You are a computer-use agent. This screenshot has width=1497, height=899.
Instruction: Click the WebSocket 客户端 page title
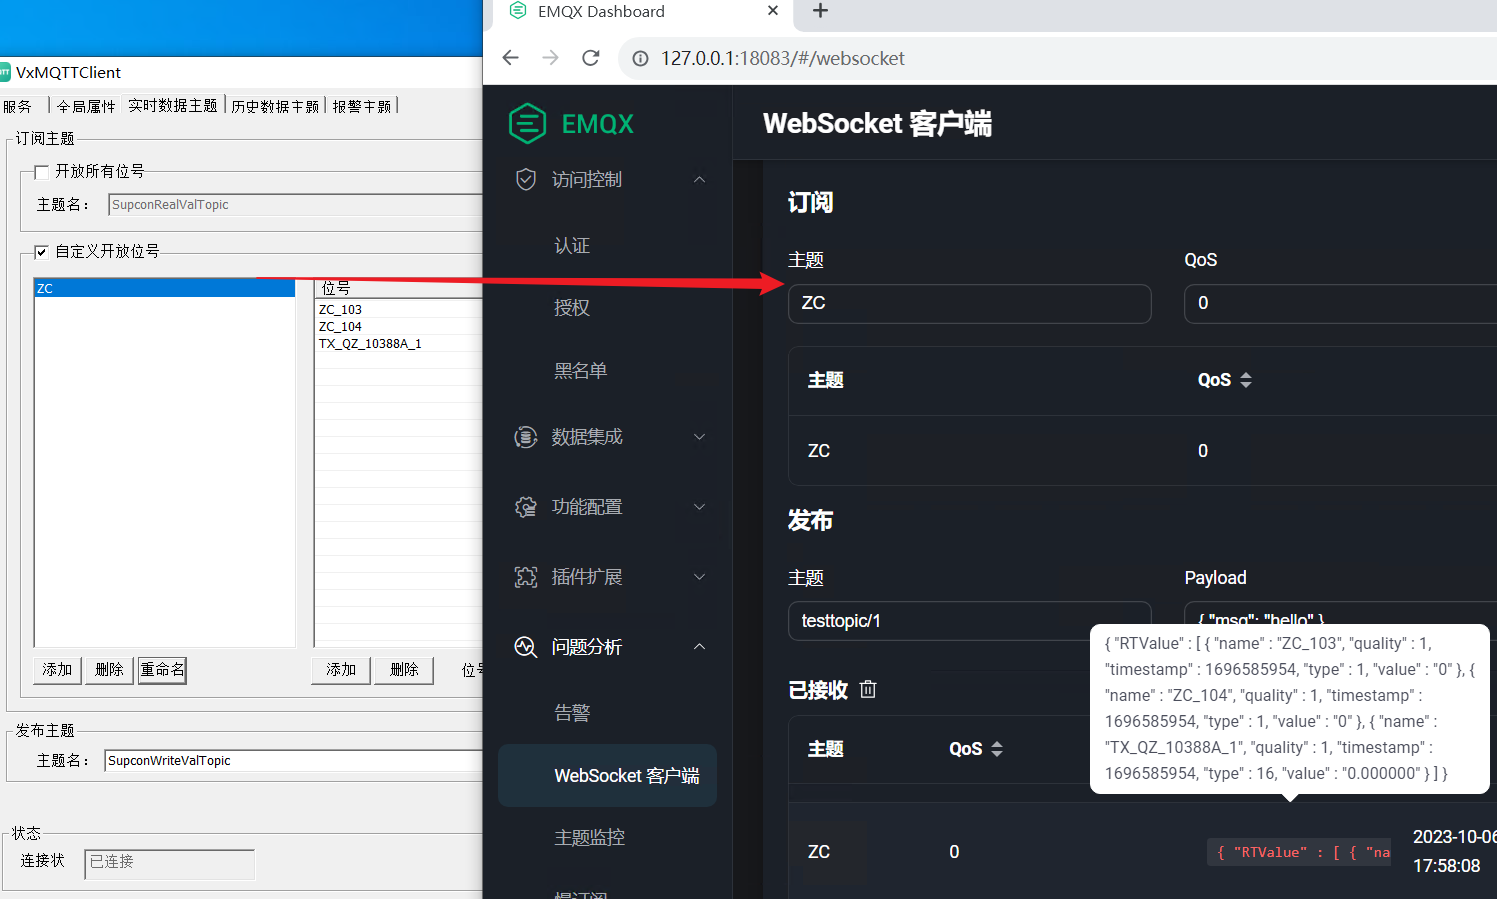(x=877, y=124)
